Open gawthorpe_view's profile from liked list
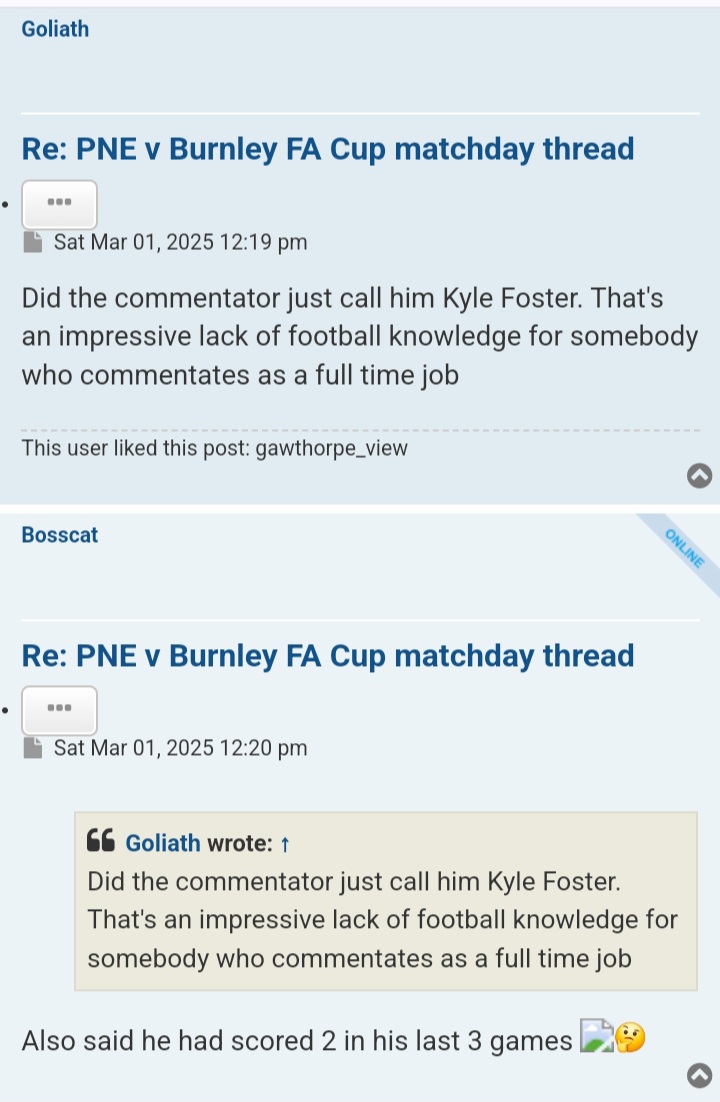The width and height of the screenshot is (720, 1102). (x=331, y=448)
